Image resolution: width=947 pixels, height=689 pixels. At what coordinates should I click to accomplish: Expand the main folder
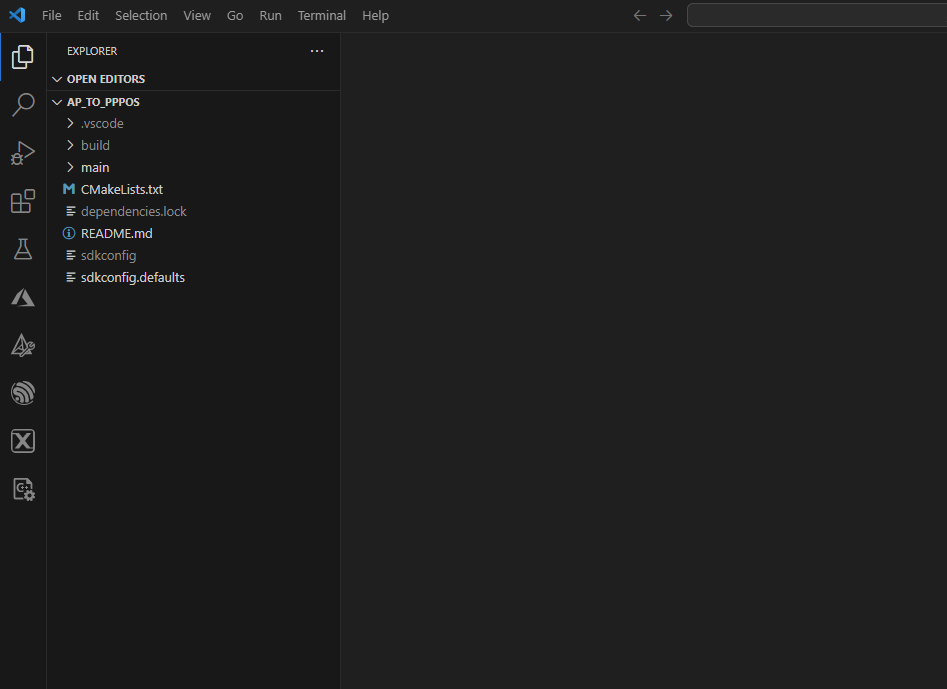[70, 167]
